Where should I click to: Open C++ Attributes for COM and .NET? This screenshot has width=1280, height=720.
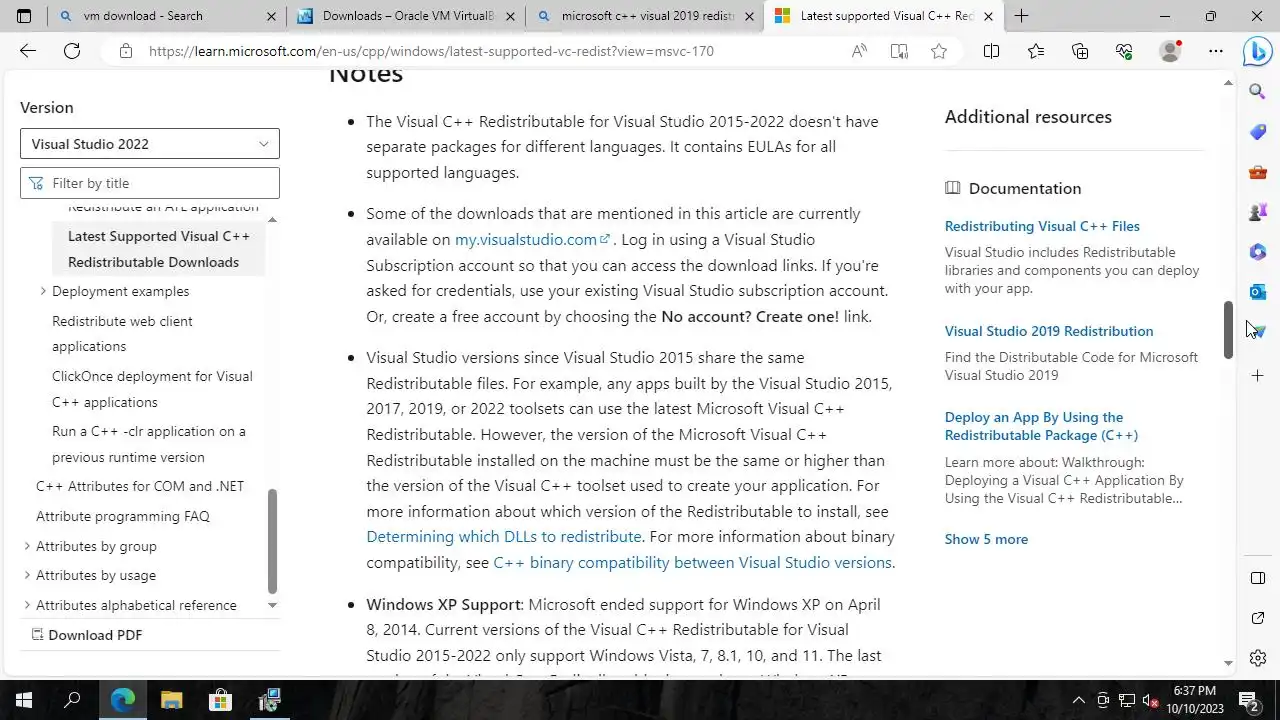pyautogui.click(x=140, y=486)
